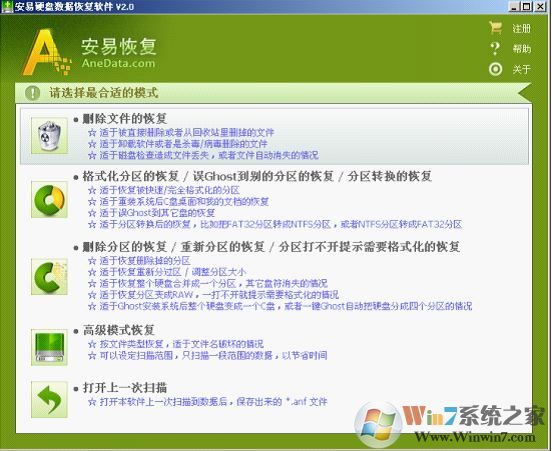Click the description about Ghost到其它盘 recovery
Image resolution: width=552 pixels, height=451 pixels.
[x=157, y=213]
